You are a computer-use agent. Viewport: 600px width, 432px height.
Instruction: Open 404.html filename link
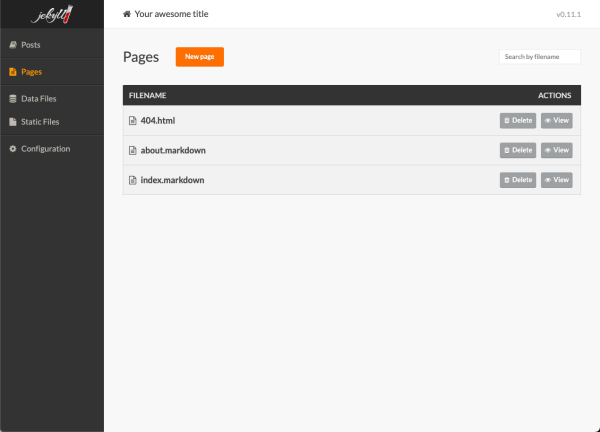pos(158,121)
